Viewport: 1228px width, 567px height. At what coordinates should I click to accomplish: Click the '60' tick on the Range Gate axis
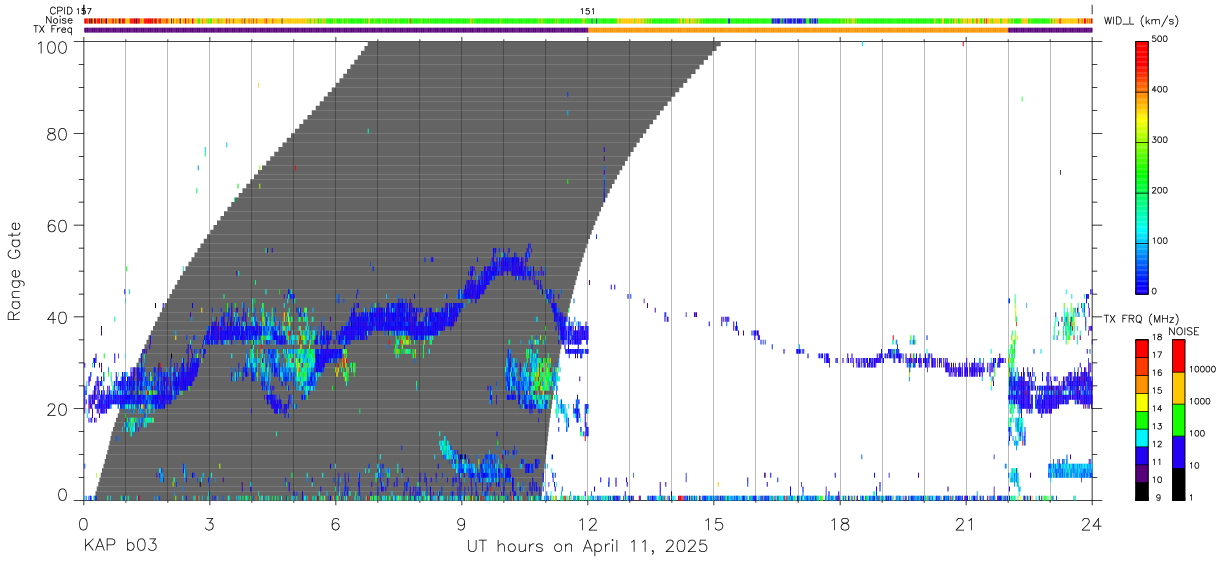click(x=58, y=225)
